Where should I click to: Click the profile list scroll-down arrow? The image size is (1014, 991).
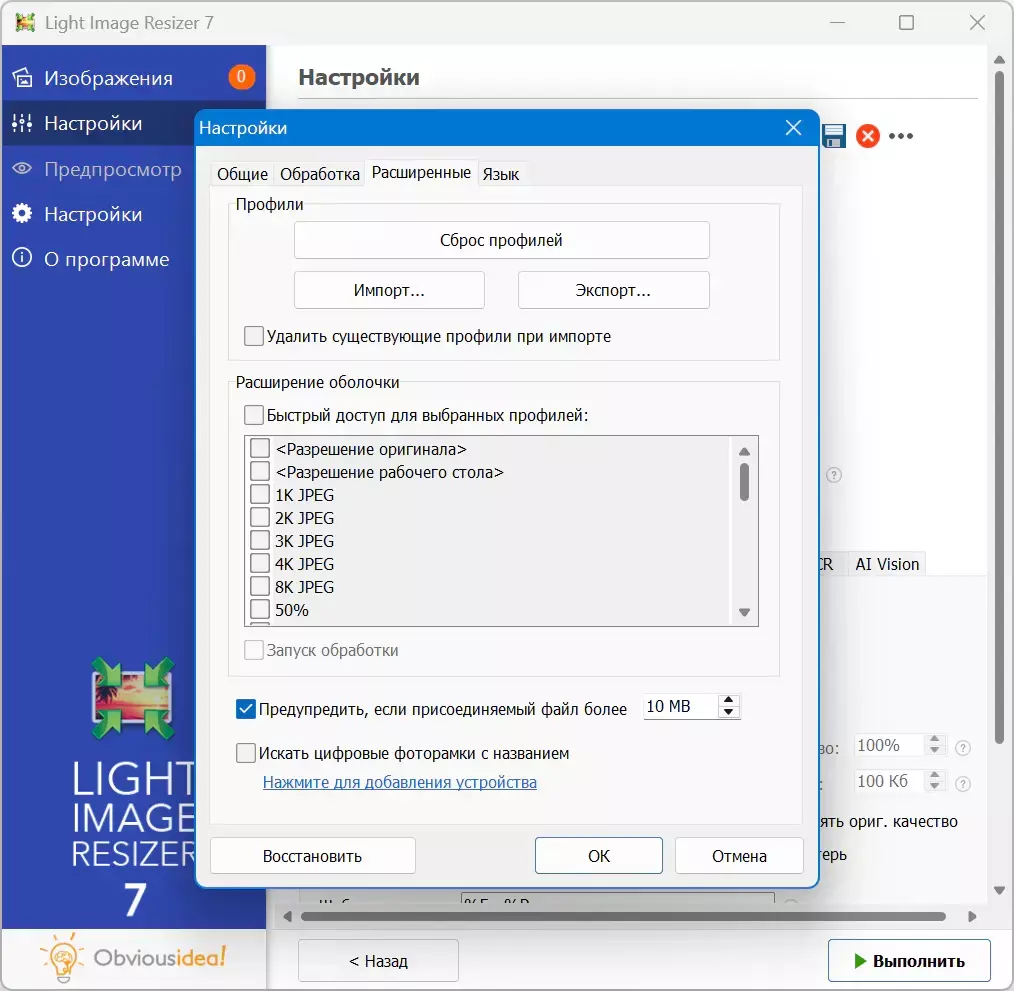coord(744,612)
